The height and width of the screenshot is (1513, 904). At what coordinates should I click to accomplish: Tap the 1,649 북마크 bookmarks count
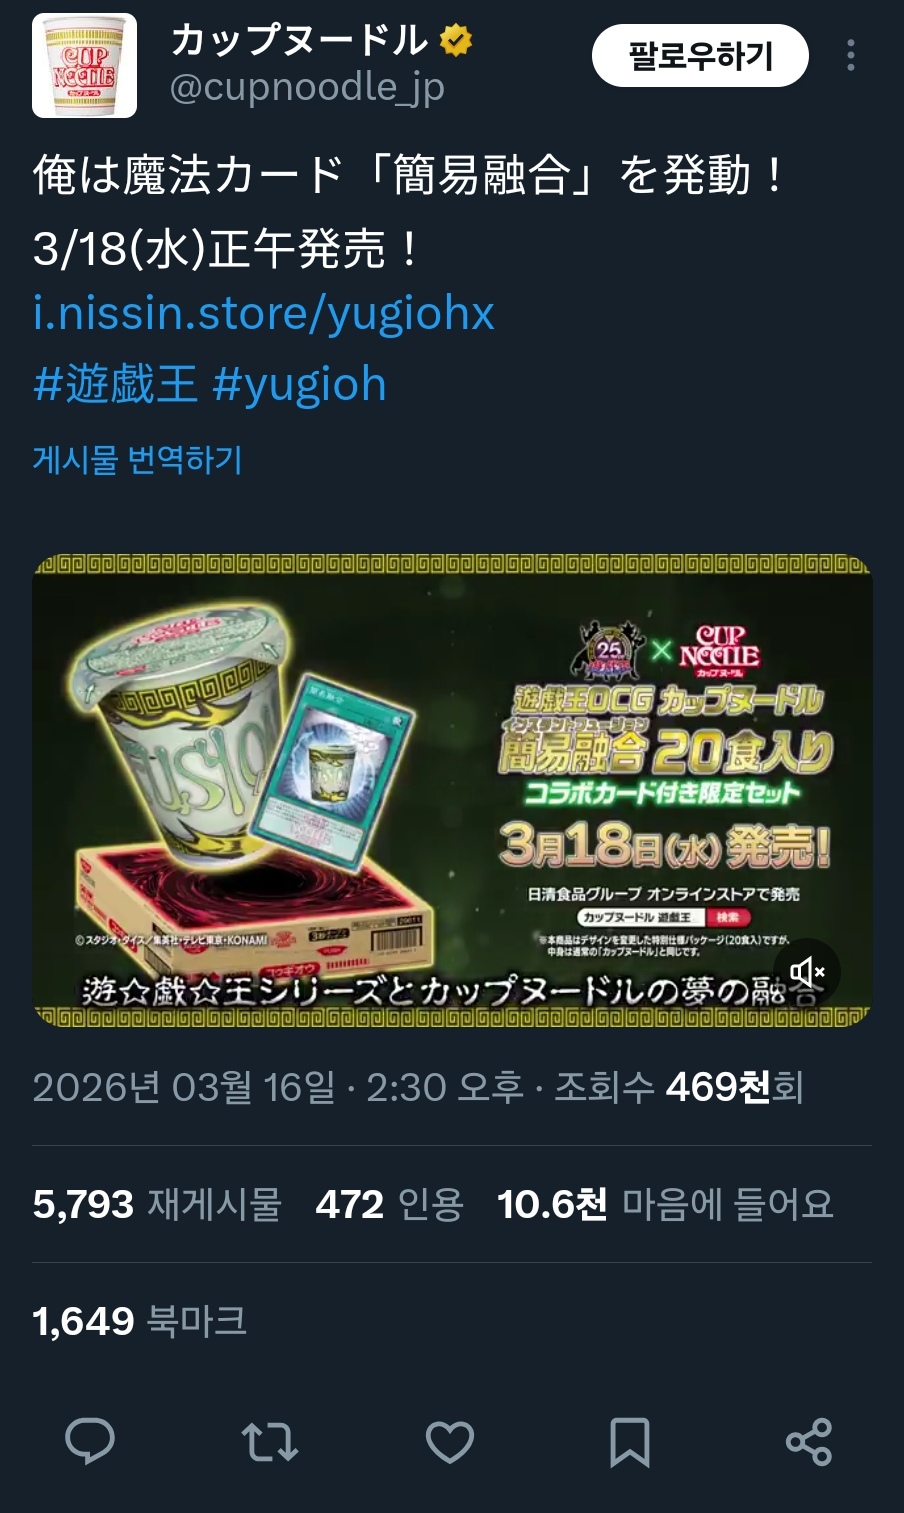coord(140,1321)
